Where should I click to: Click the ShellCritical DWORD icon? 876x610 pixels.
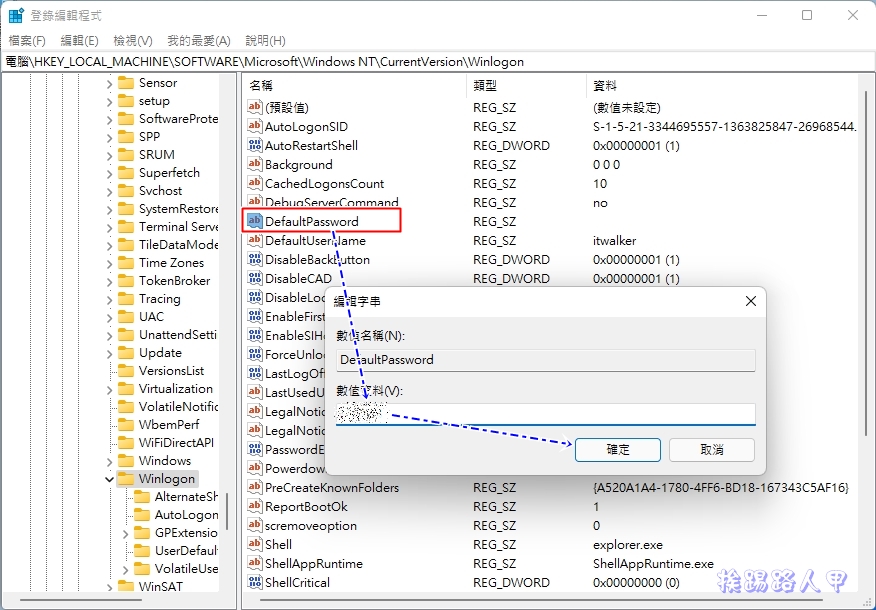[255, 582]
